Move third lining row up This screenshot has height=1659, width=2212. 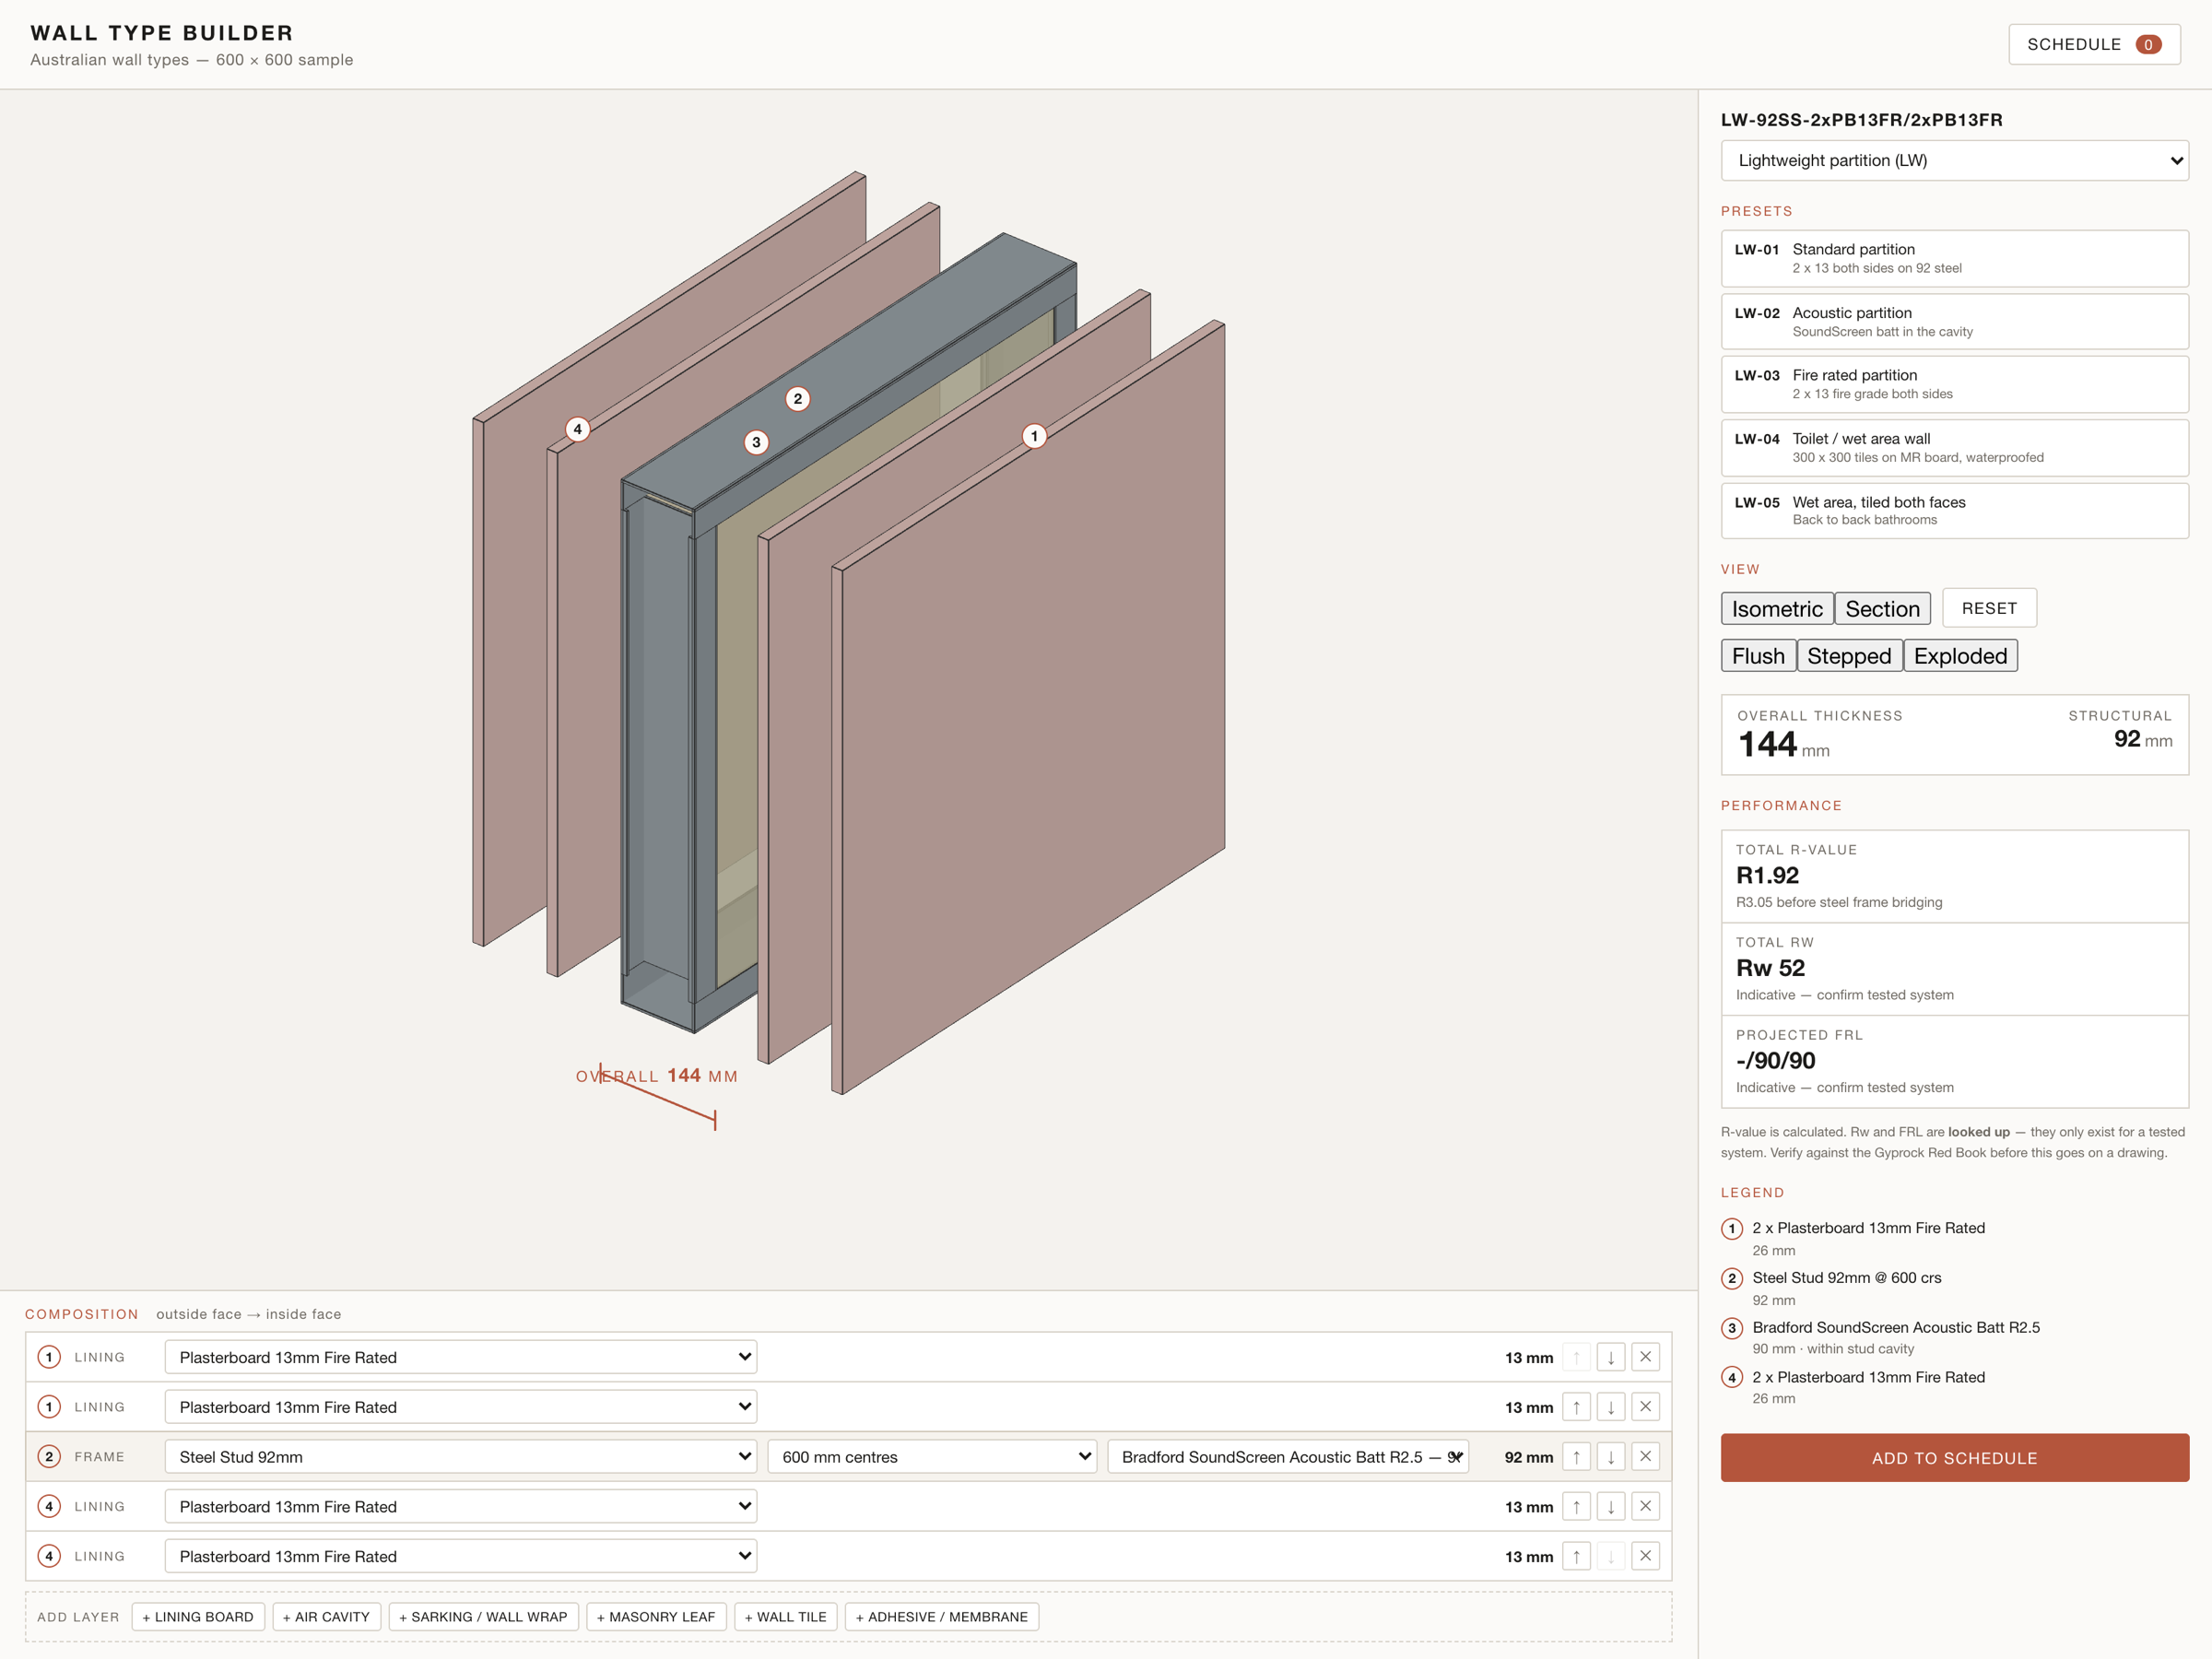[1576, 1506]
